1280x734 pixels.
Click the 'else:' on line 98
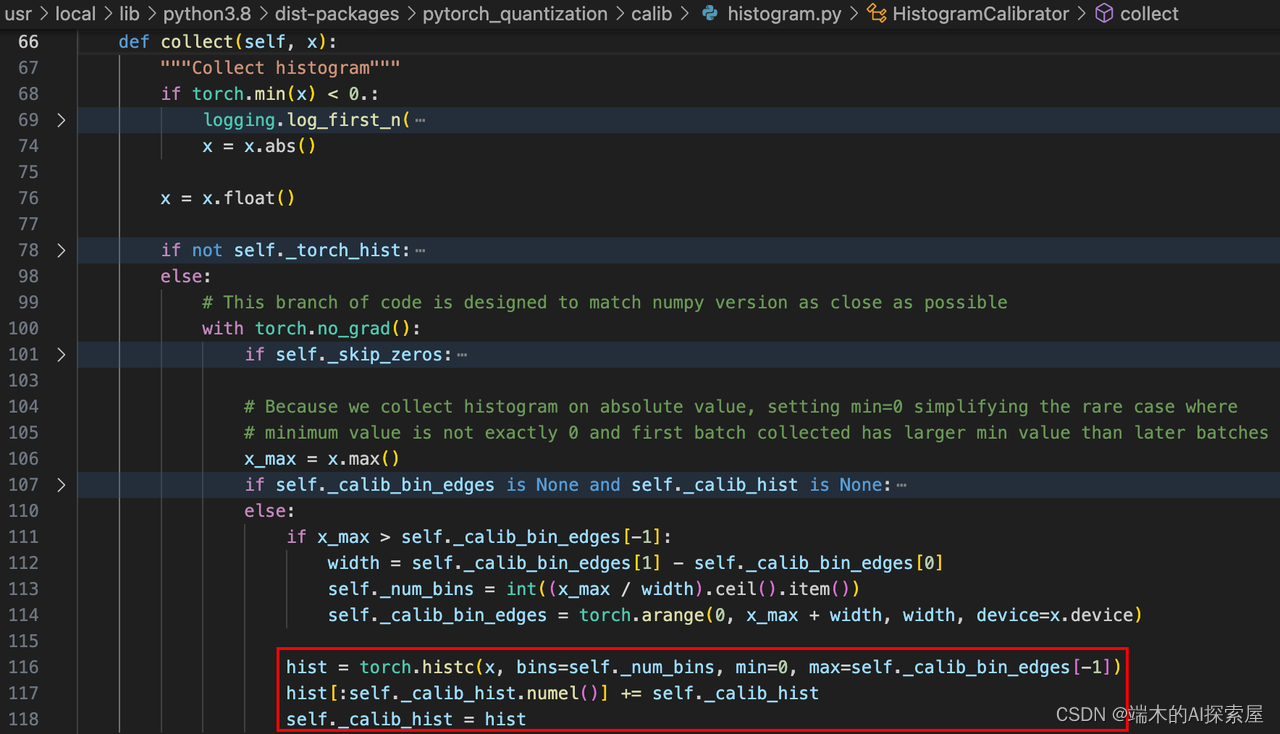tap(186, 276)
